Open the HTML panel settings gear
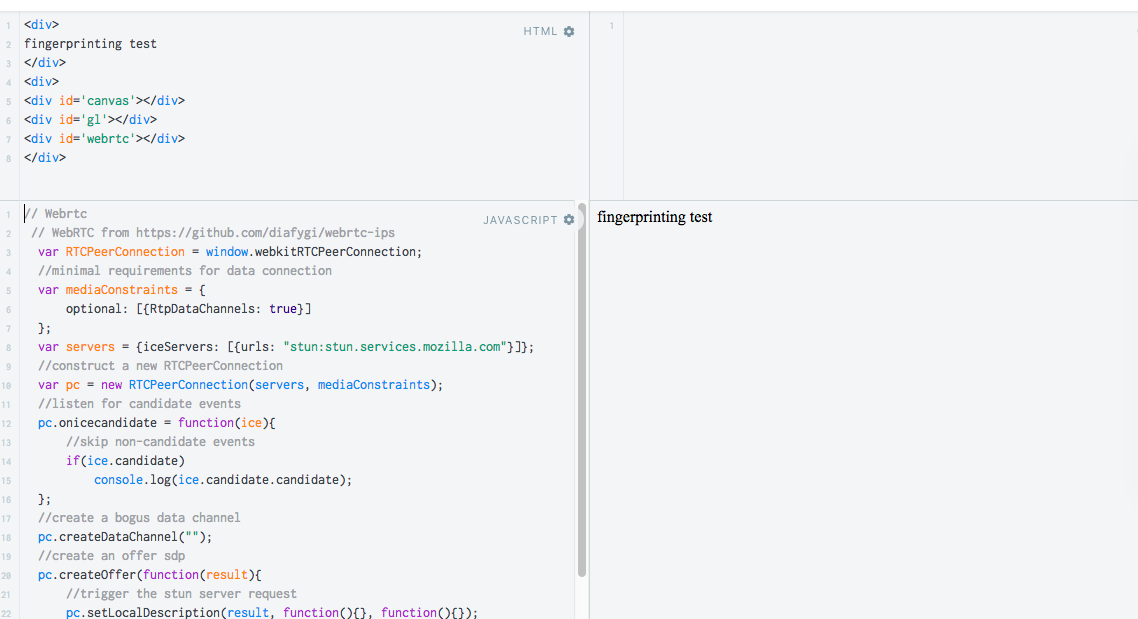Image resolution: width=1138 pixels, height=619 pixels. (x=569, y=31)
